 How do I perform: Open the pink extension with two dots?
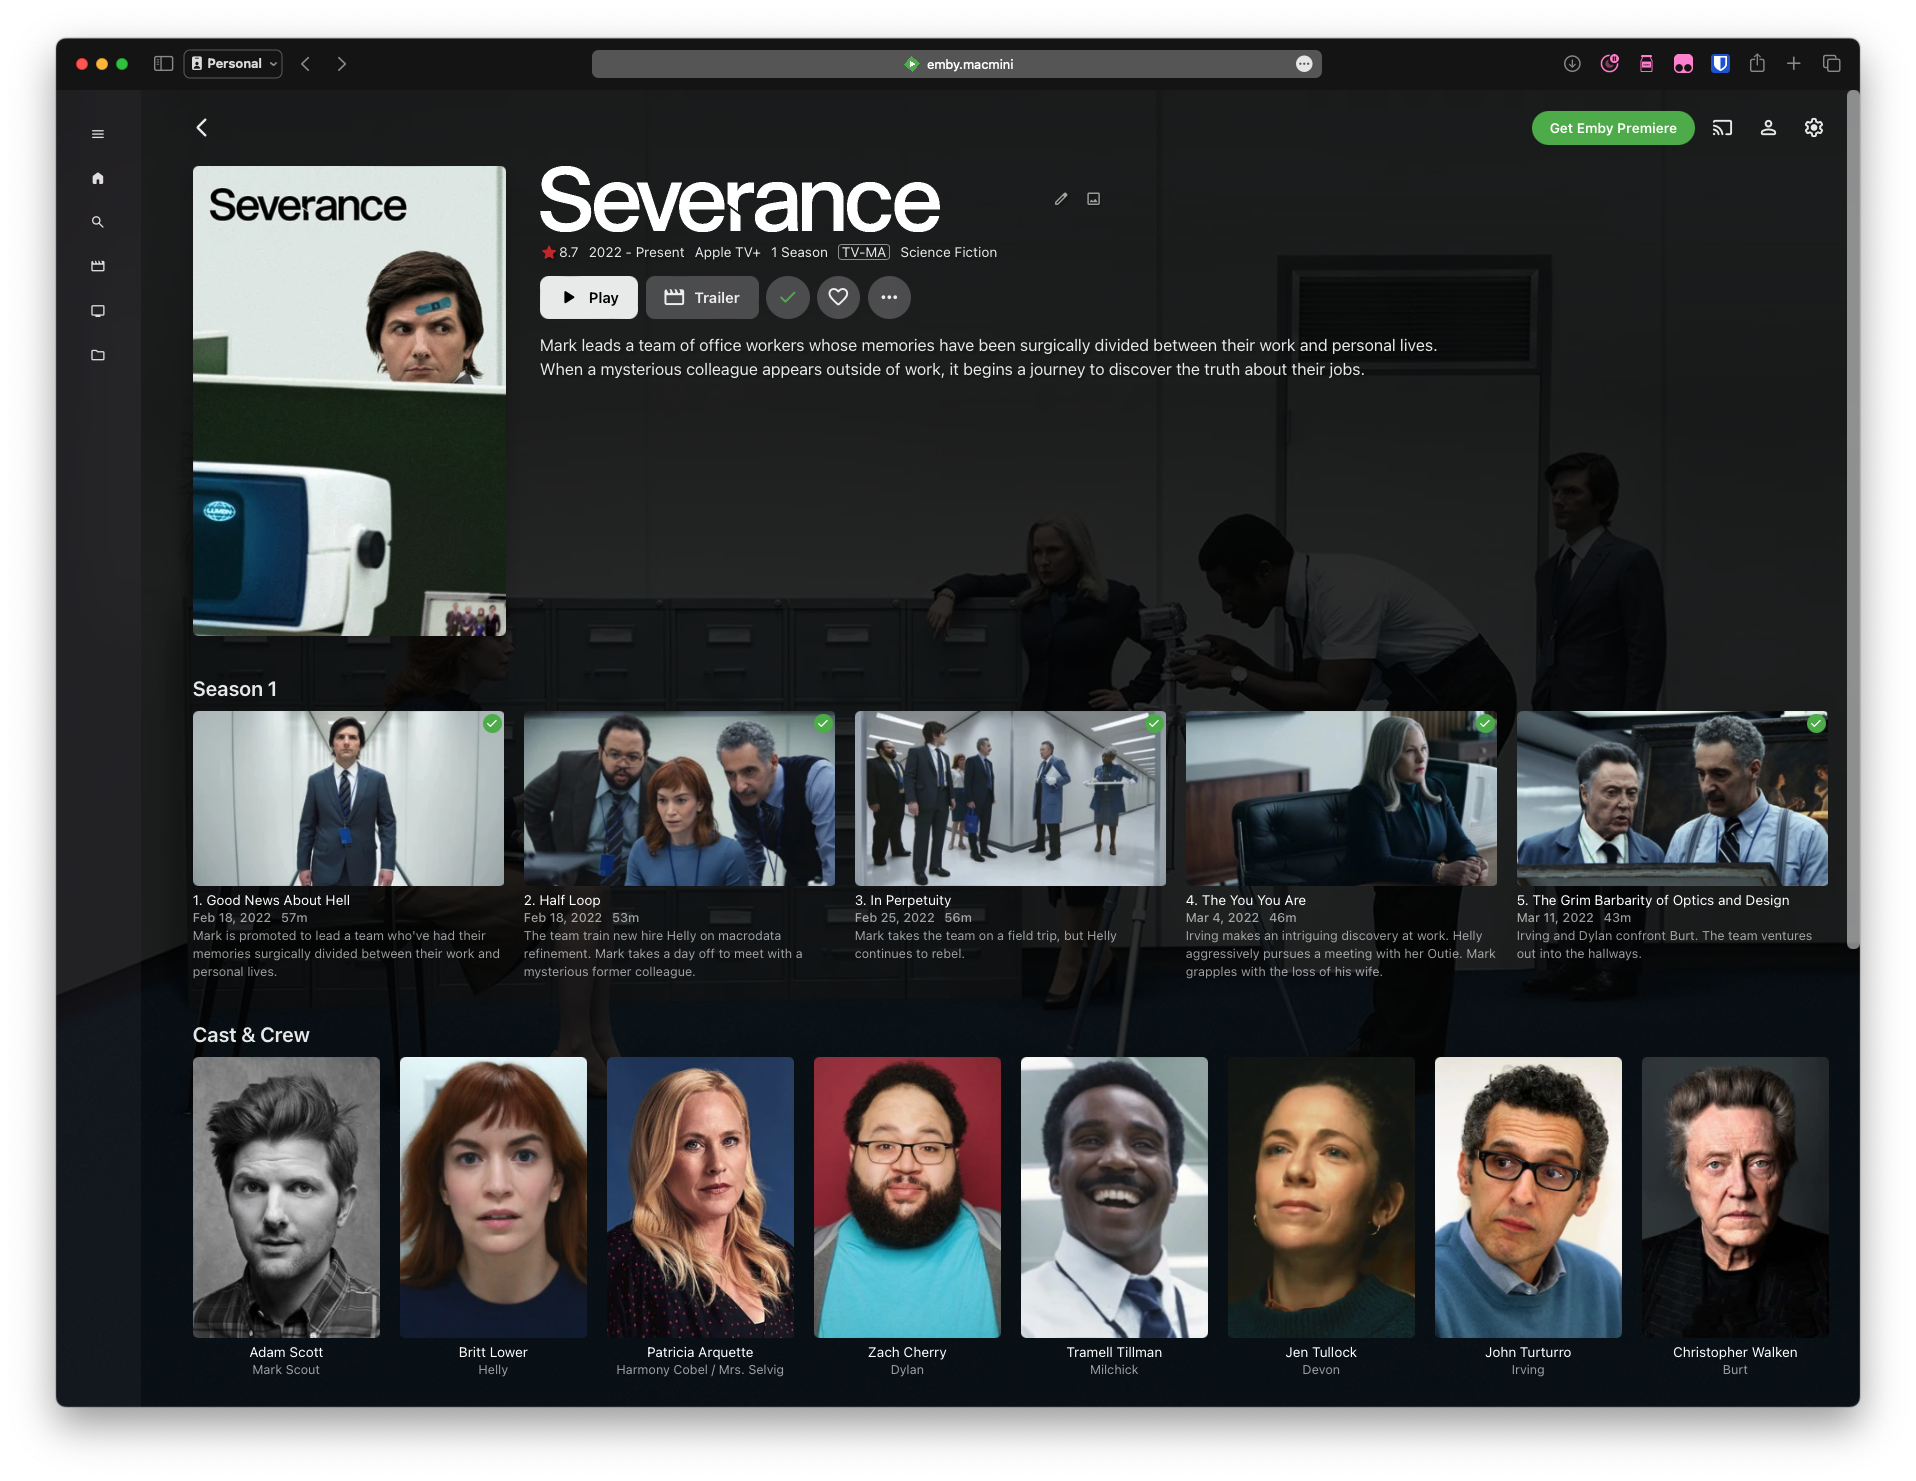(x=1683, y=64)
